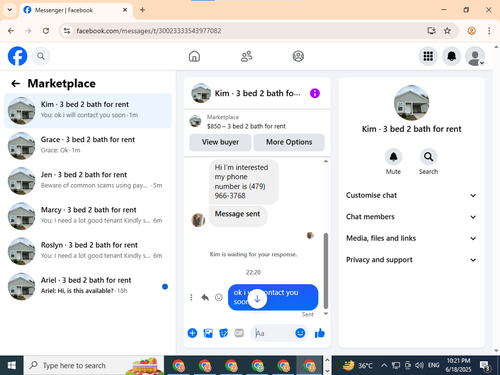500x375 pixels.
Task: Open install app icon in address bar
Action: pyautogui.click(x=431, y=31)
